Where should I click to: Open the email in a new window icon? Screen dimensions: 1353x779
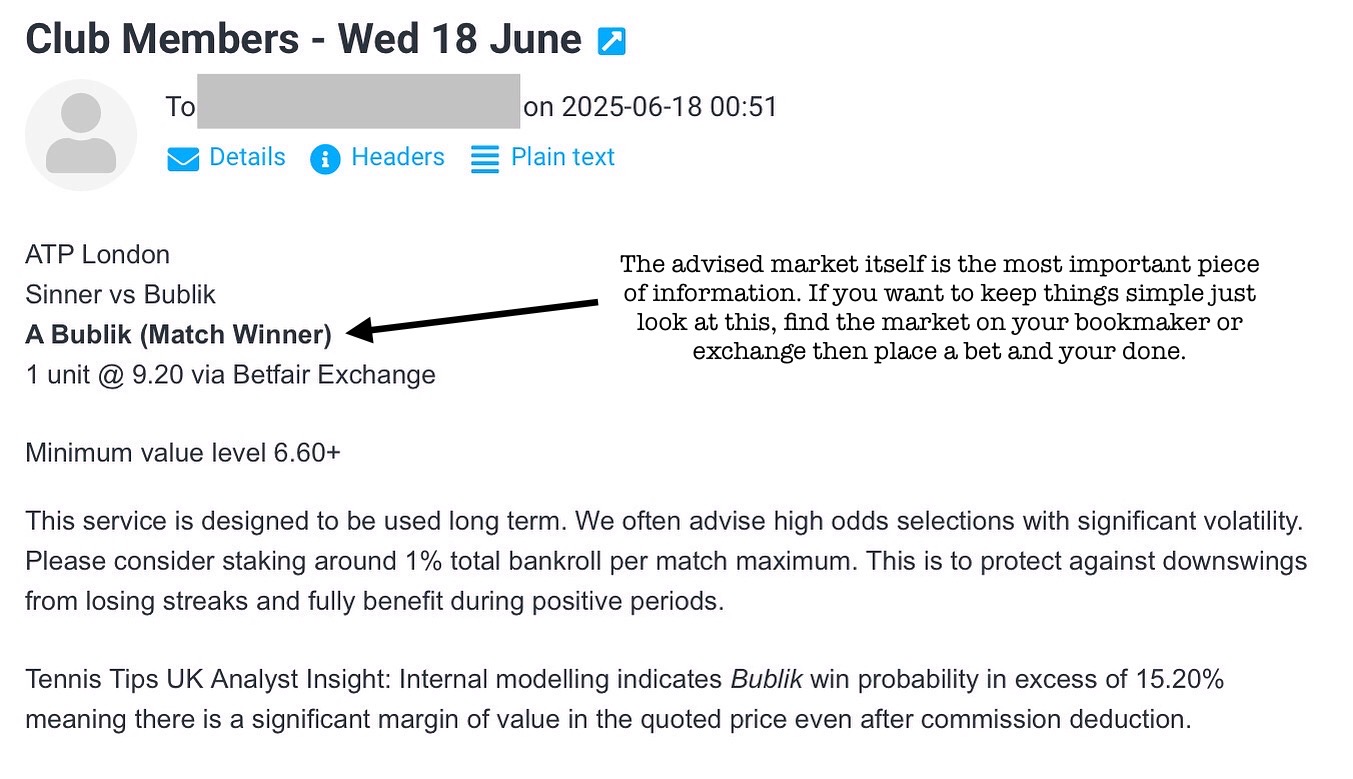coord(611,41)
